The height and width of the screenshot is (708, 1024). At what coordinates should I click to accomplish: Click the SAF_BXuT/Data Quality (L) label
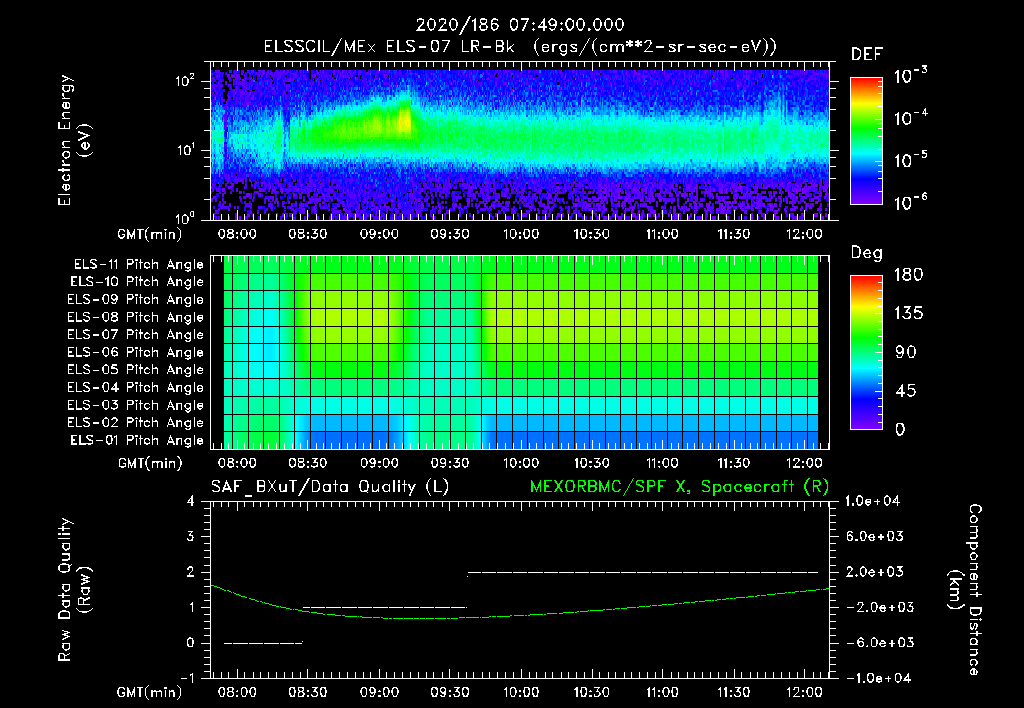(x=330, y=487)
